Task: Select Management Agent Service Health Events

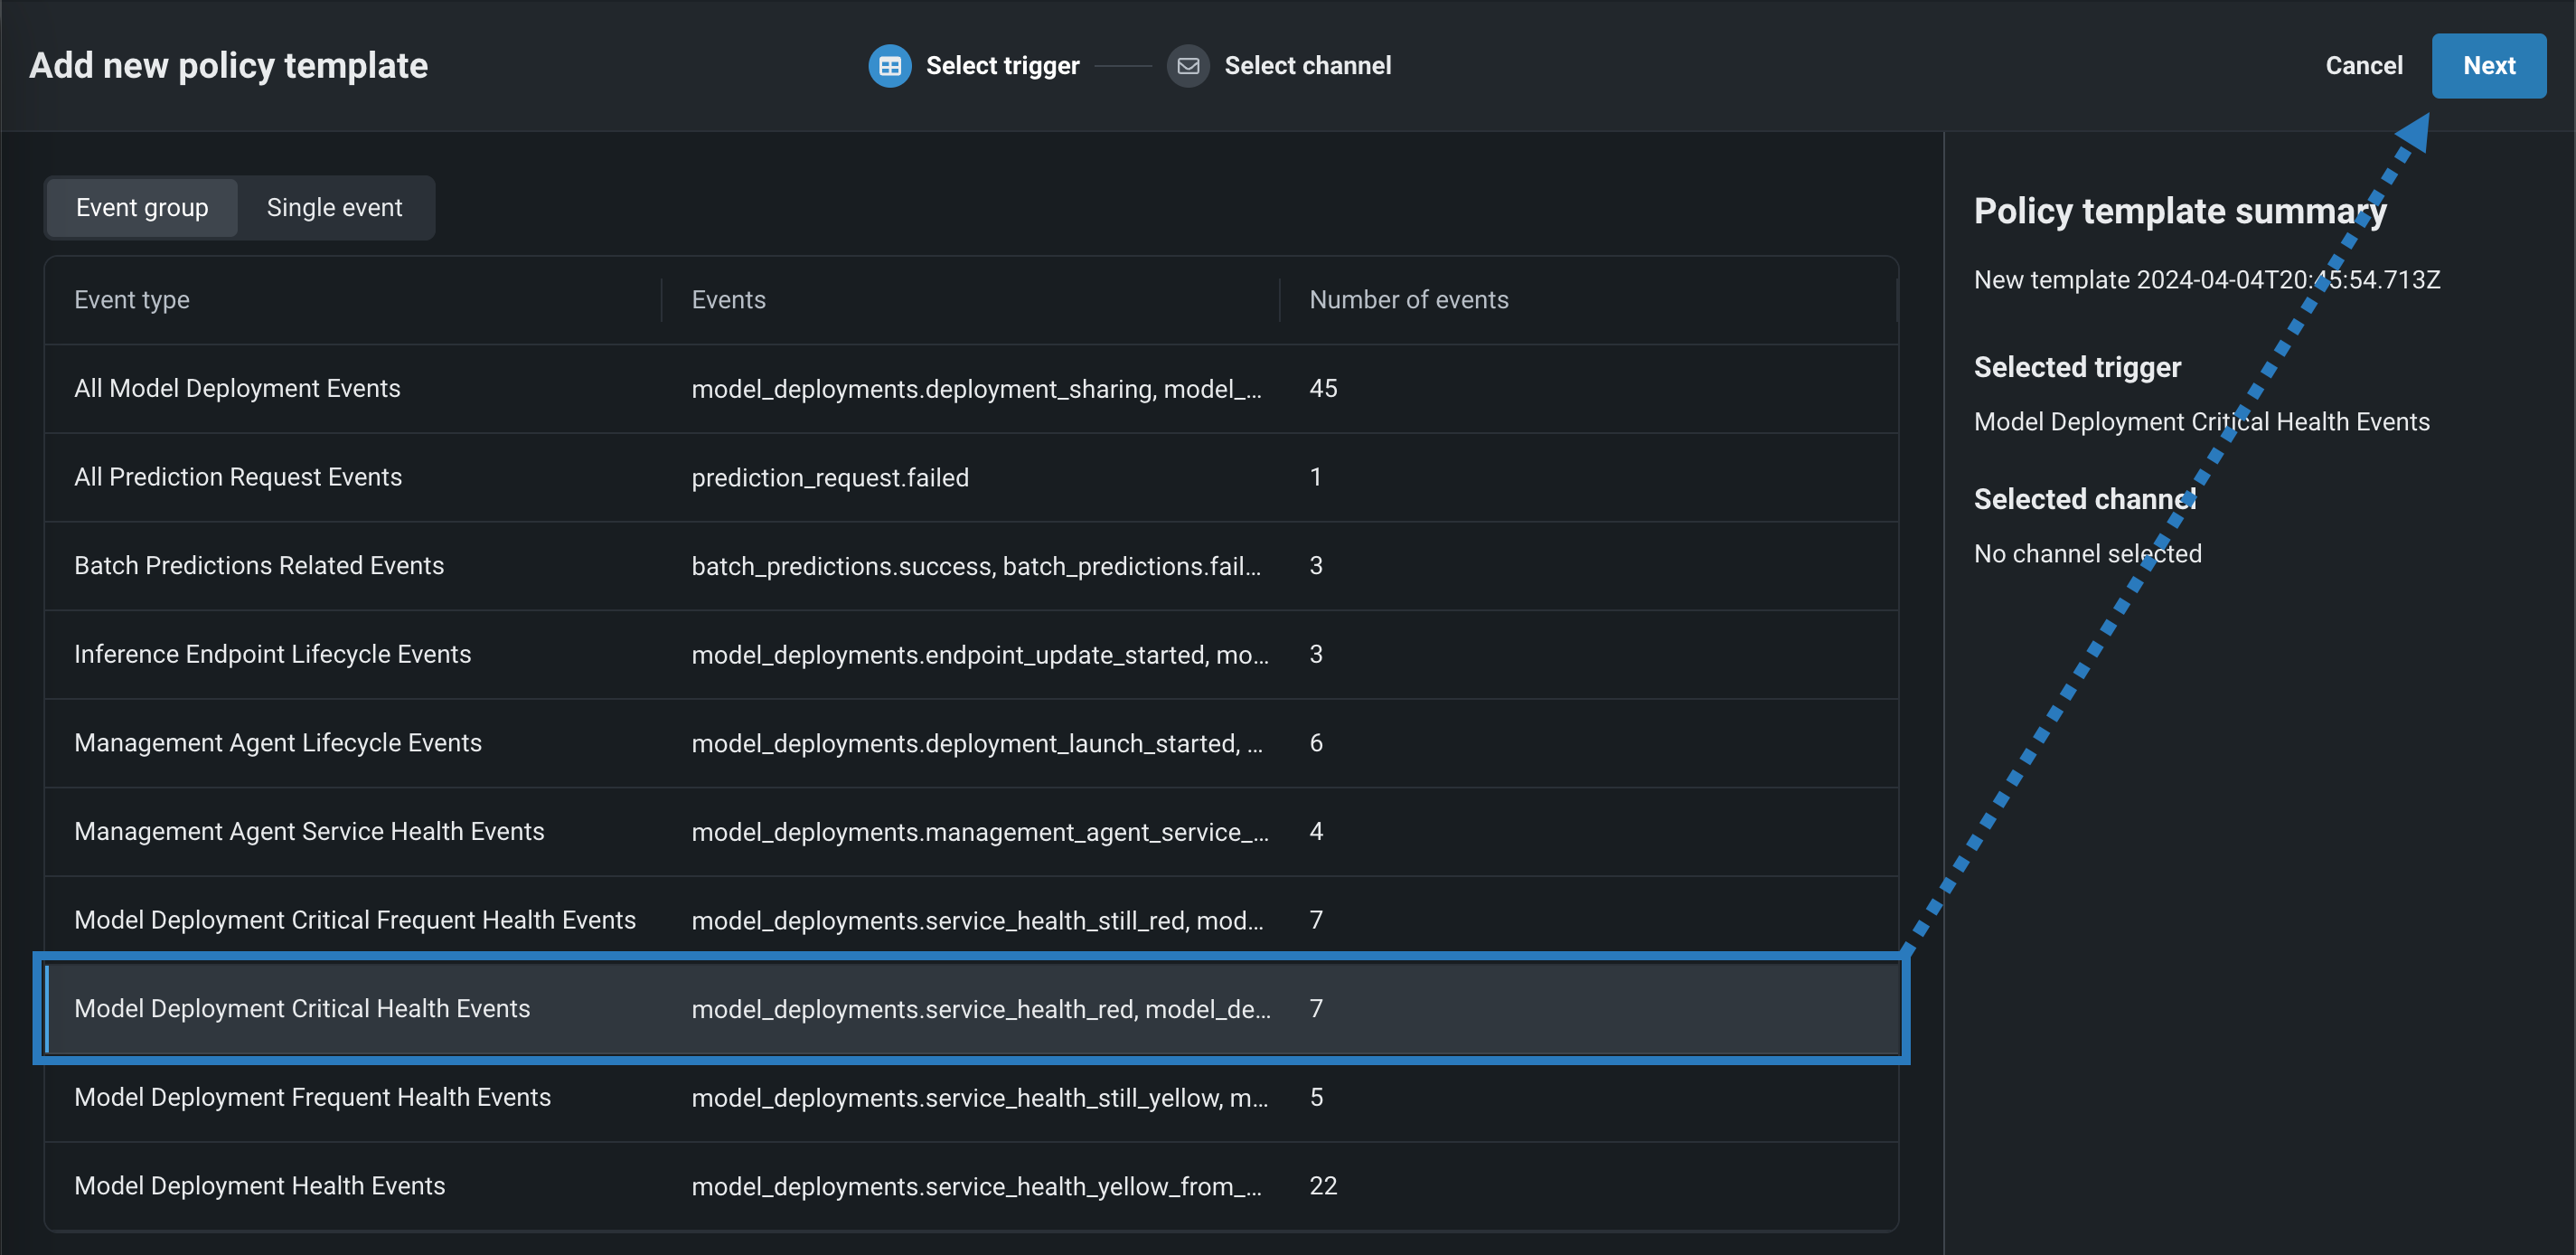Action: [309, 831]
